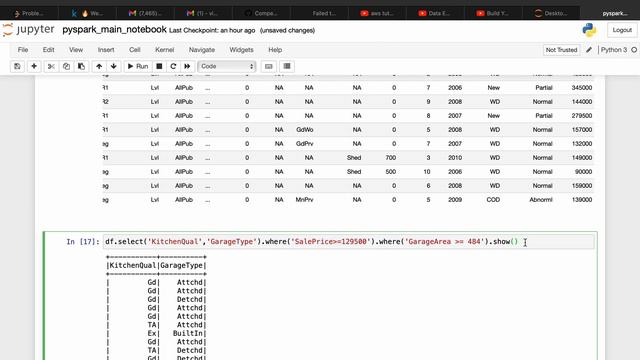Screen dimensions: 640x360
Task: Insert cell below with plus icon
Action: 34,66
